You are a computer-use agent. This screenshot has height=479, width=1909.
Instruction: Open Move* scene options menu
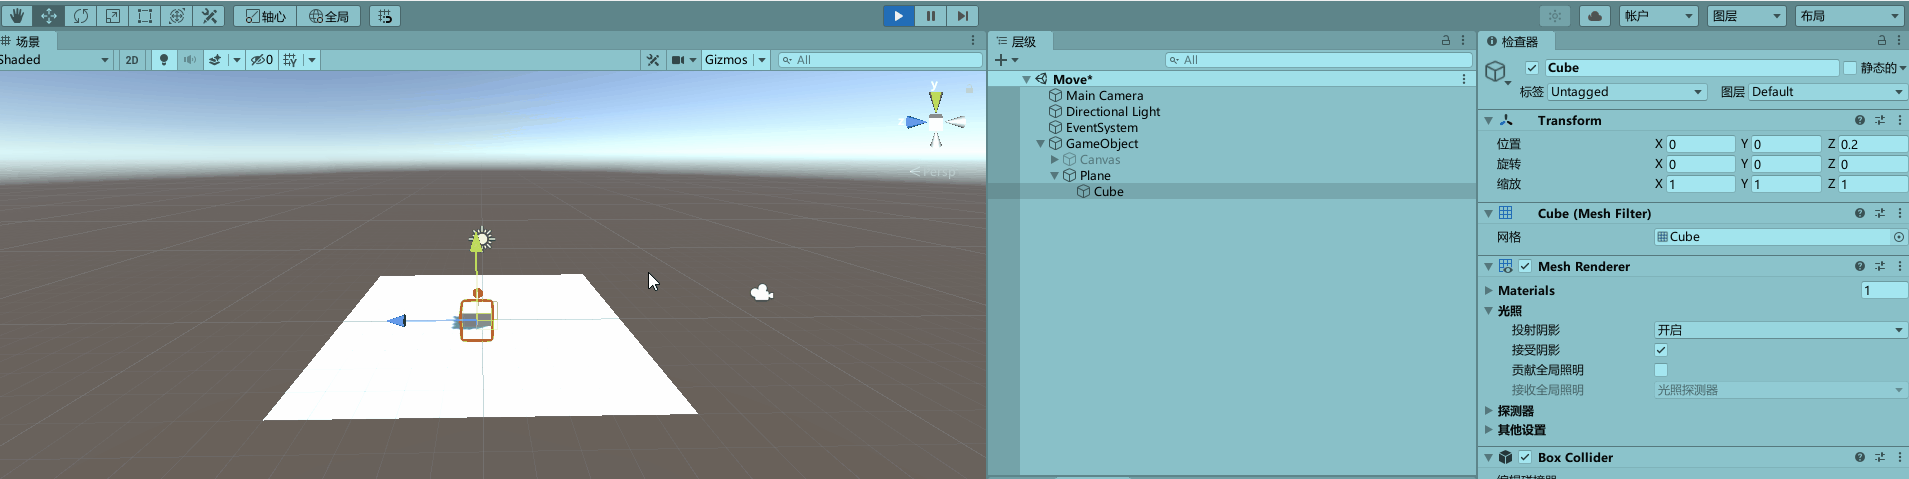coord(1464,79)
